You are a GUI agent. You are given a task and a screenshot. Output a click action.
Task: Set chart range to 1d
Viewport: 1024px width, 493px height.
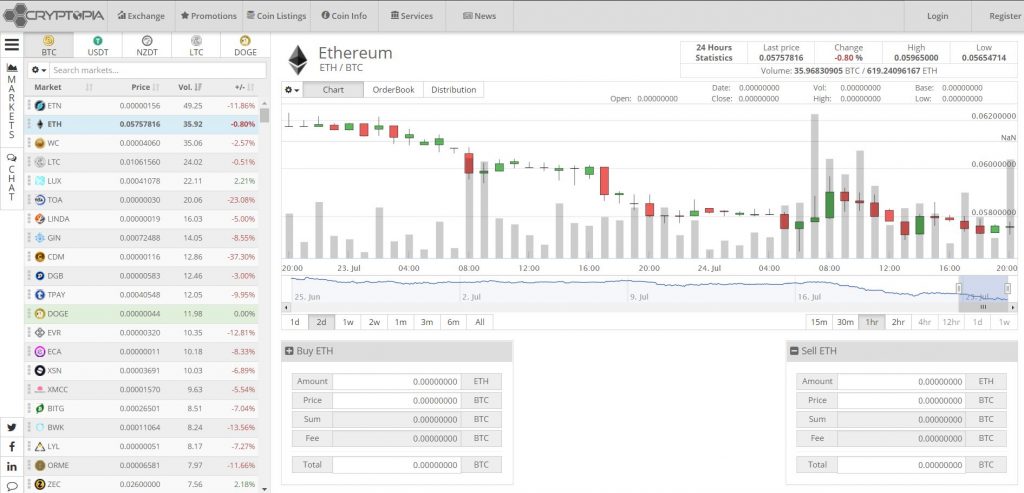[295, 322]
